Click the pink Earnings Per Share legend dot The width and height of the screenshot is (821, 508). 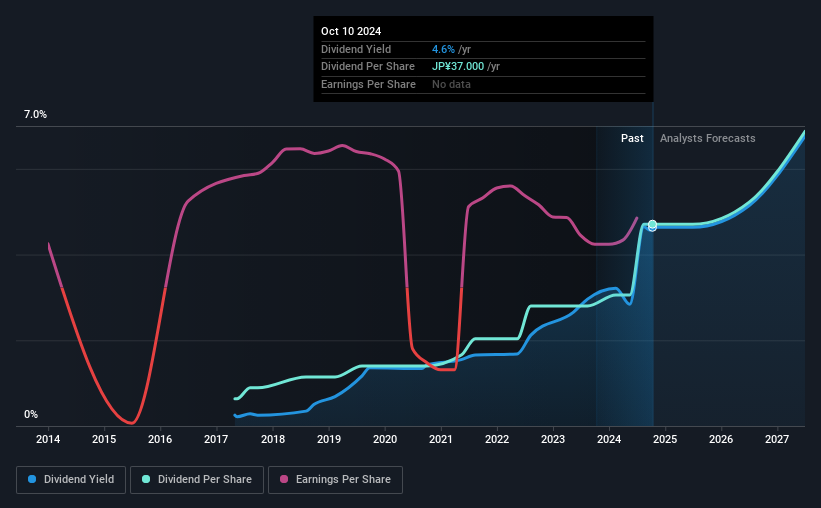284,479
